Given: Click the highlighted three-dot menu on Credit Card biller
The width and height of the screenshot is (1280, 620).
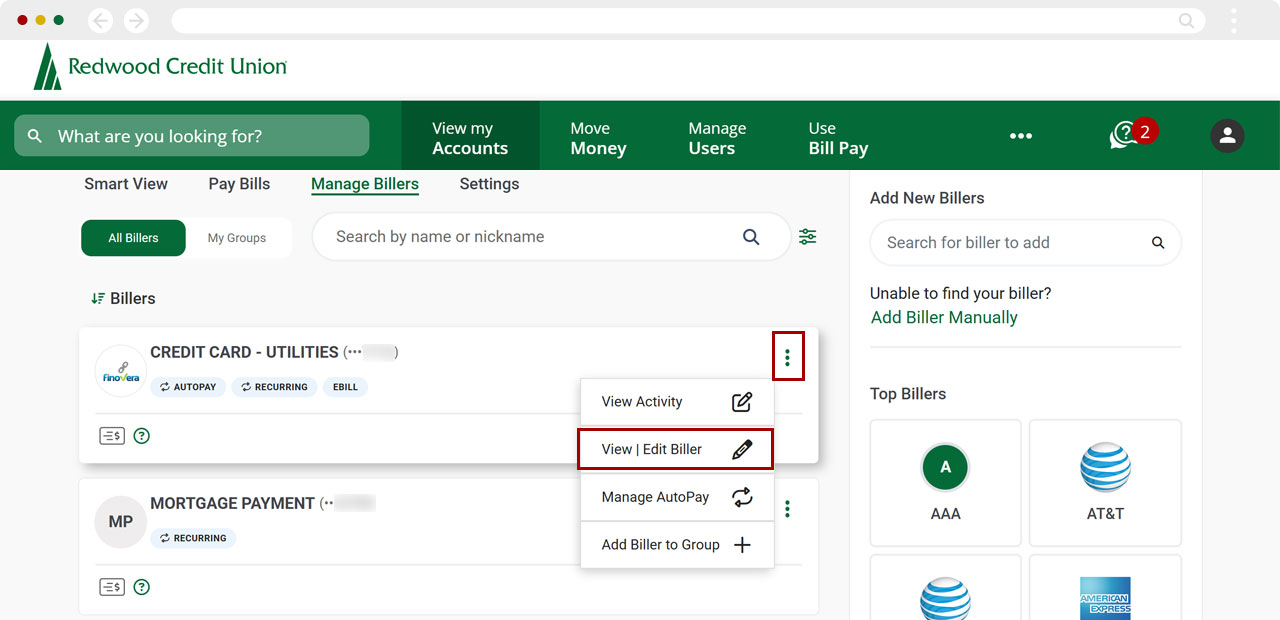Looking at the screenshot, I should click(x=788, y=355).
